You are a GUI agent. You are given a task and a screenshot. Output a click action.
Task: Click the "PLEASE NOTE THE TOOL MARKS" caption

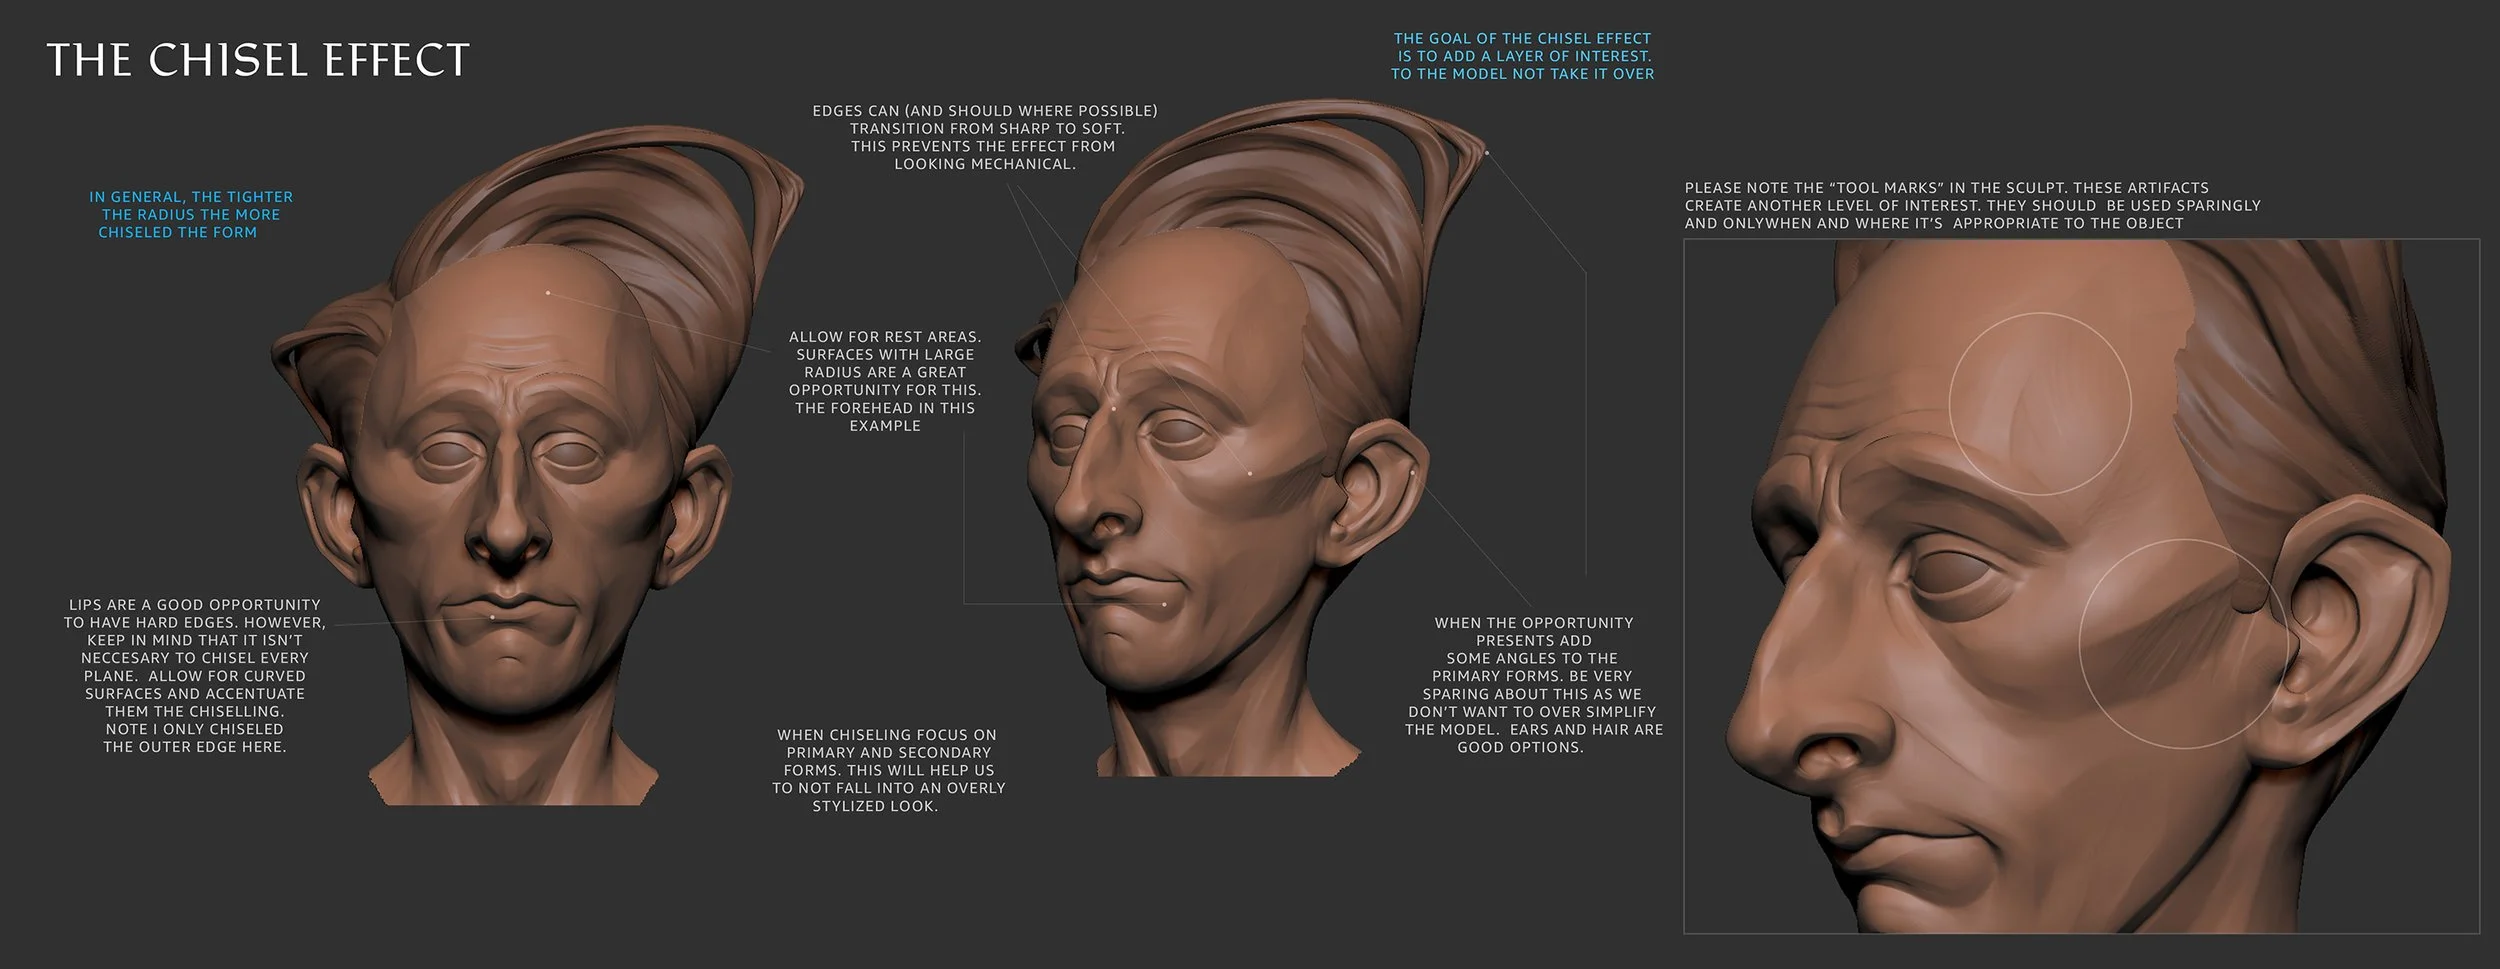[1972, 205]
